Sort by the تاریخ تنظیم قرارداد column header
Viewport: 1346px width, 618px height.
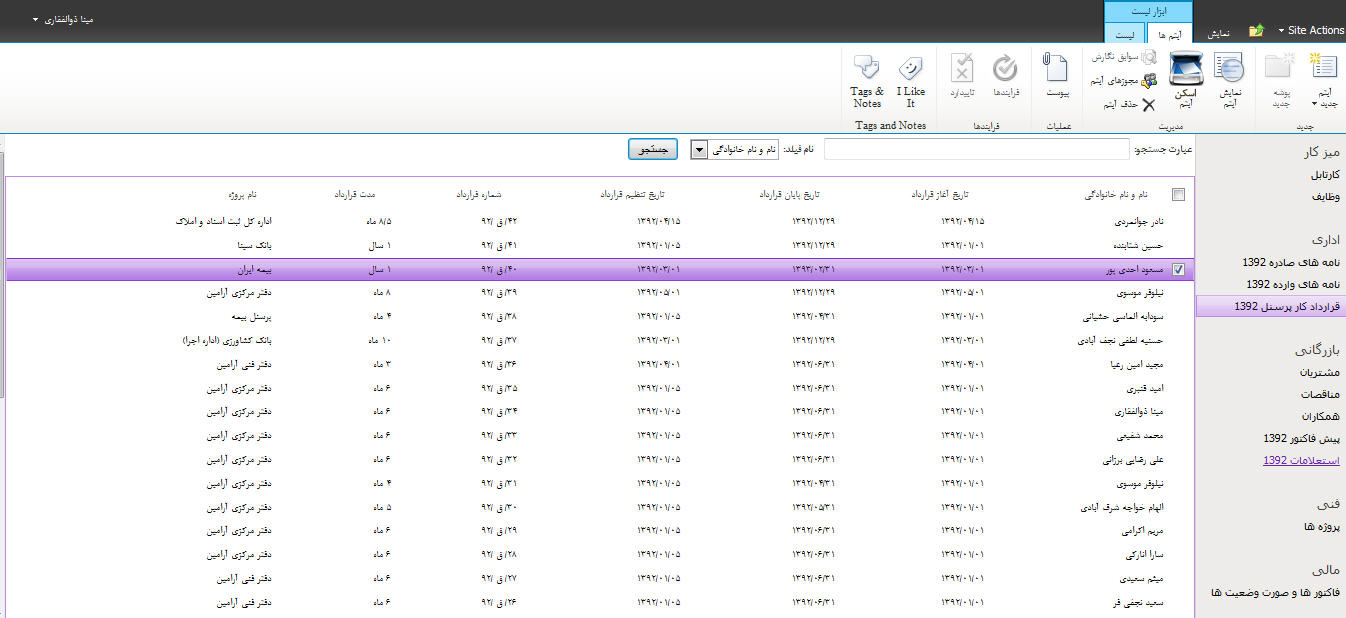click(x=632, y=195)
